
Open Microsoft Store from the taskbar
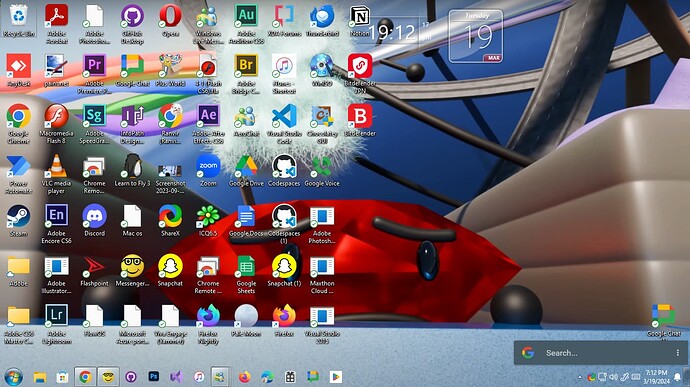62,377
